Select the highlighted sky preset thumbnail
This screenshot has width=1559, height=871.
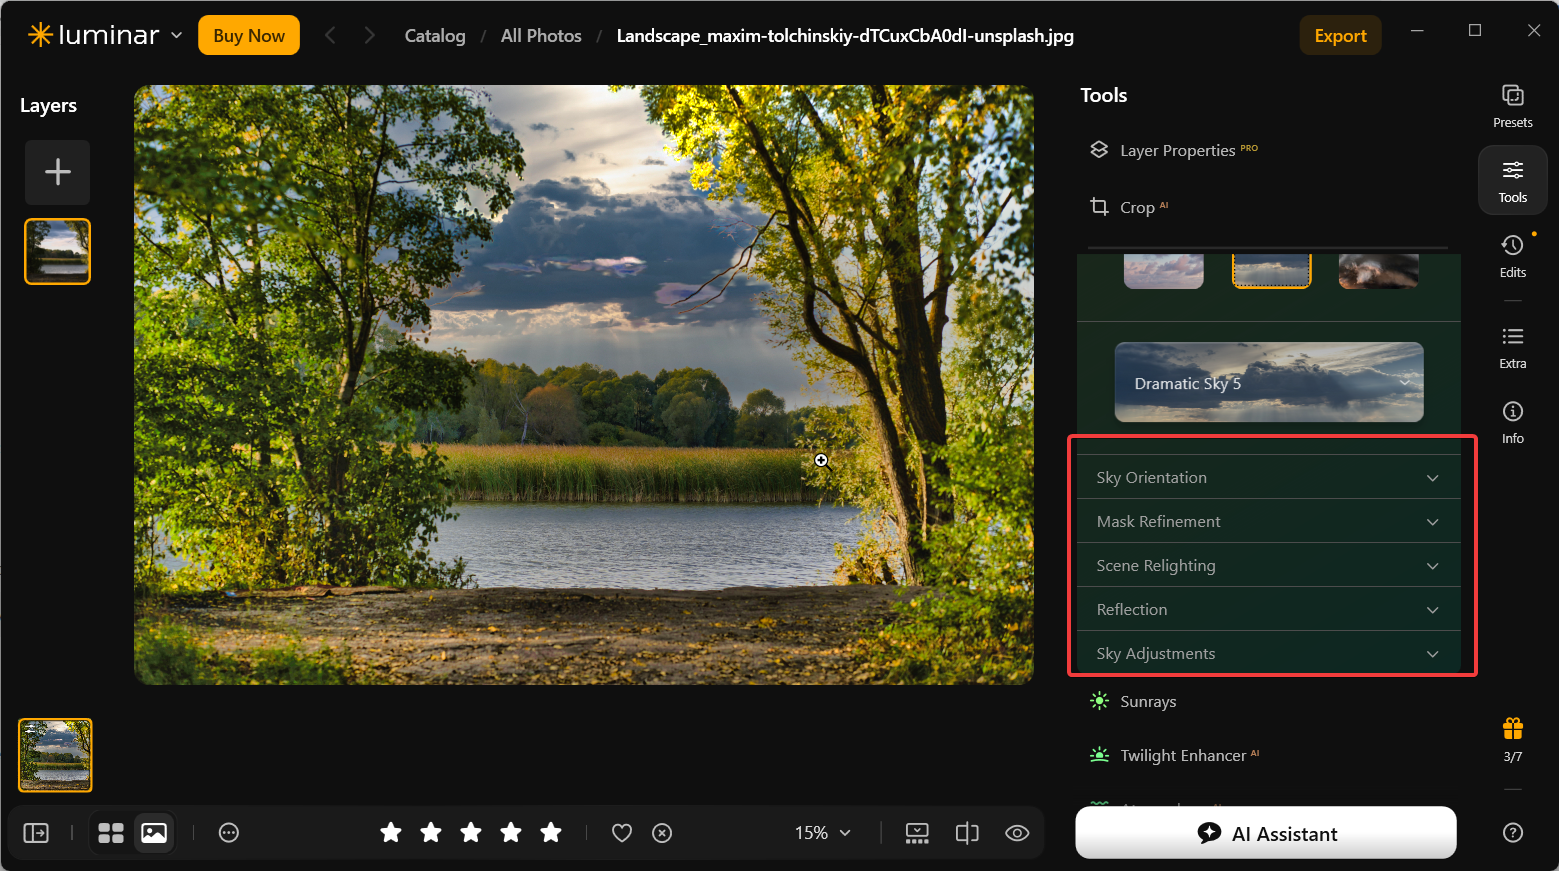click(x=1271, y=271)
